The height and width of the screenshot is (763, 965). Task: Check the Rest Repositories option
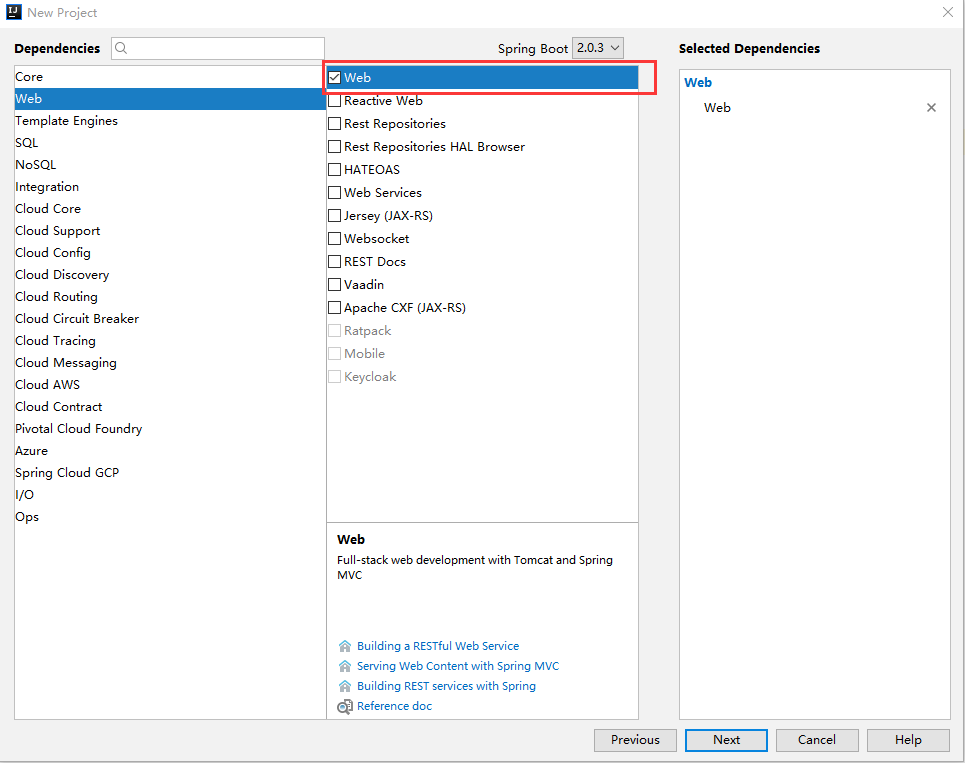pos(334,124)
